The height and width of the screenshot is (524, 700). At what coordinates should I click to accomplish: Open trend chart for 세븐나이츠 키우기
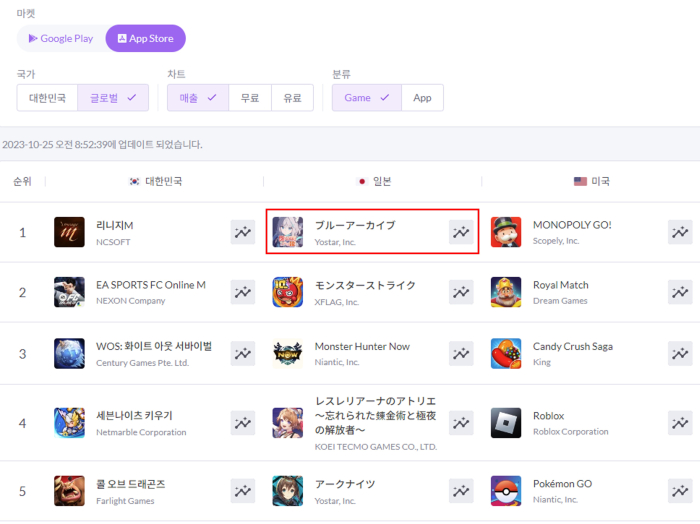point(243,423)
